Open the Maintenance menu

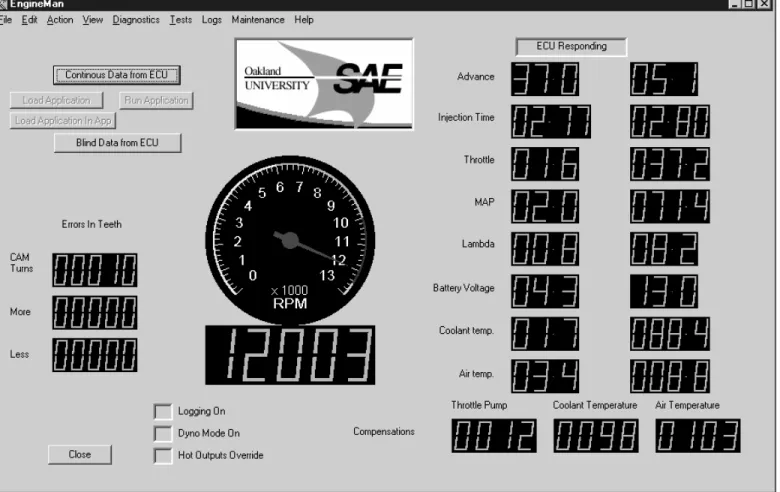click(x=258, y=20)
